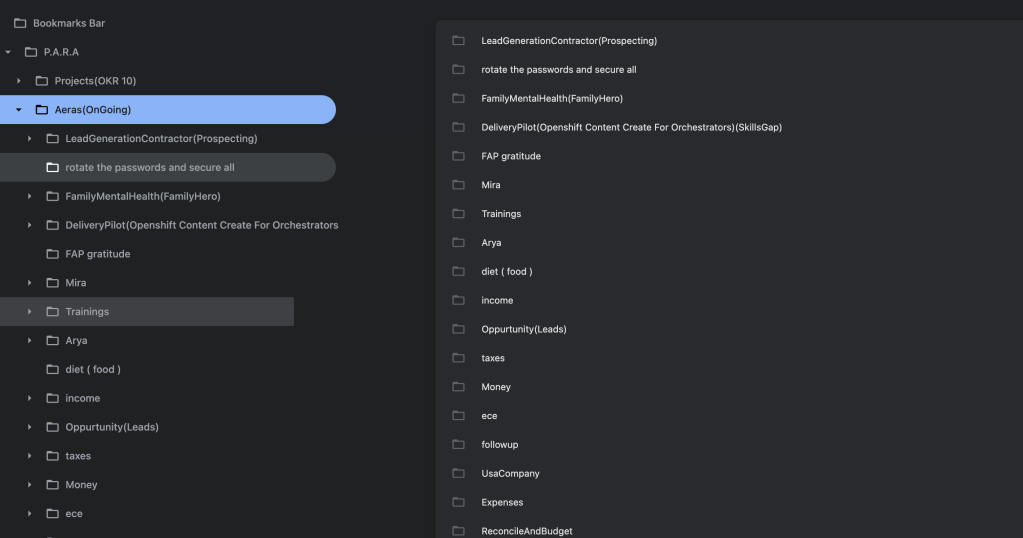Expand the Mira folder arrow in the tree
This screenshot has height=538, width=1023.
pyautogui.click(x=29, y=282)
